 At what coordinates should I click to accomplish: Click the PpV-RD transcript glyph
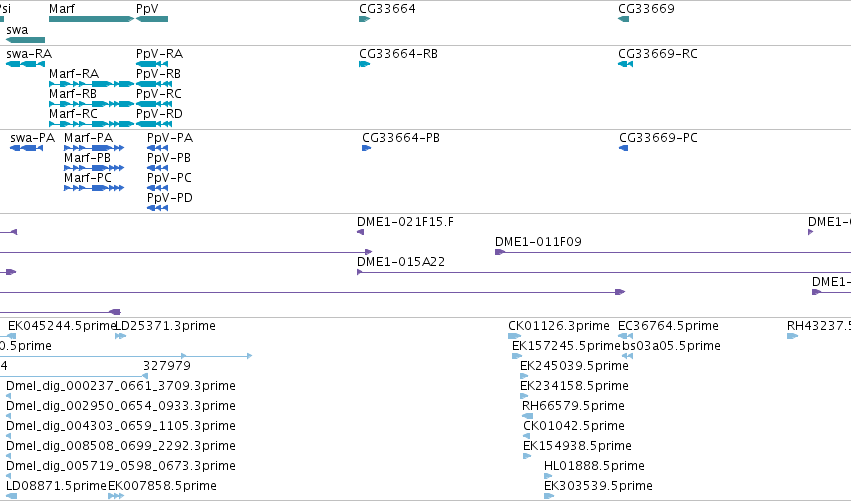point(154,124)
